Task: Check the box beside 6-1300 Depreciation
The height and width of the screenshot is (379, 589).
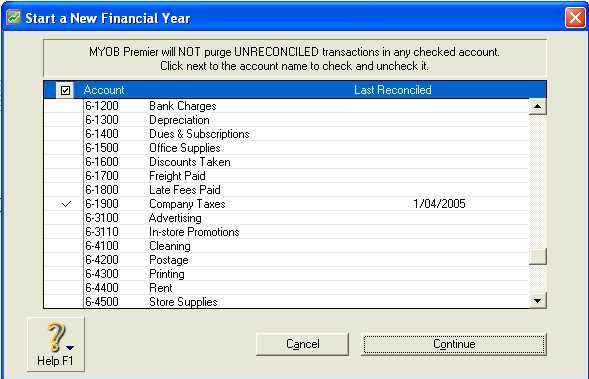Action: [64, 120]
